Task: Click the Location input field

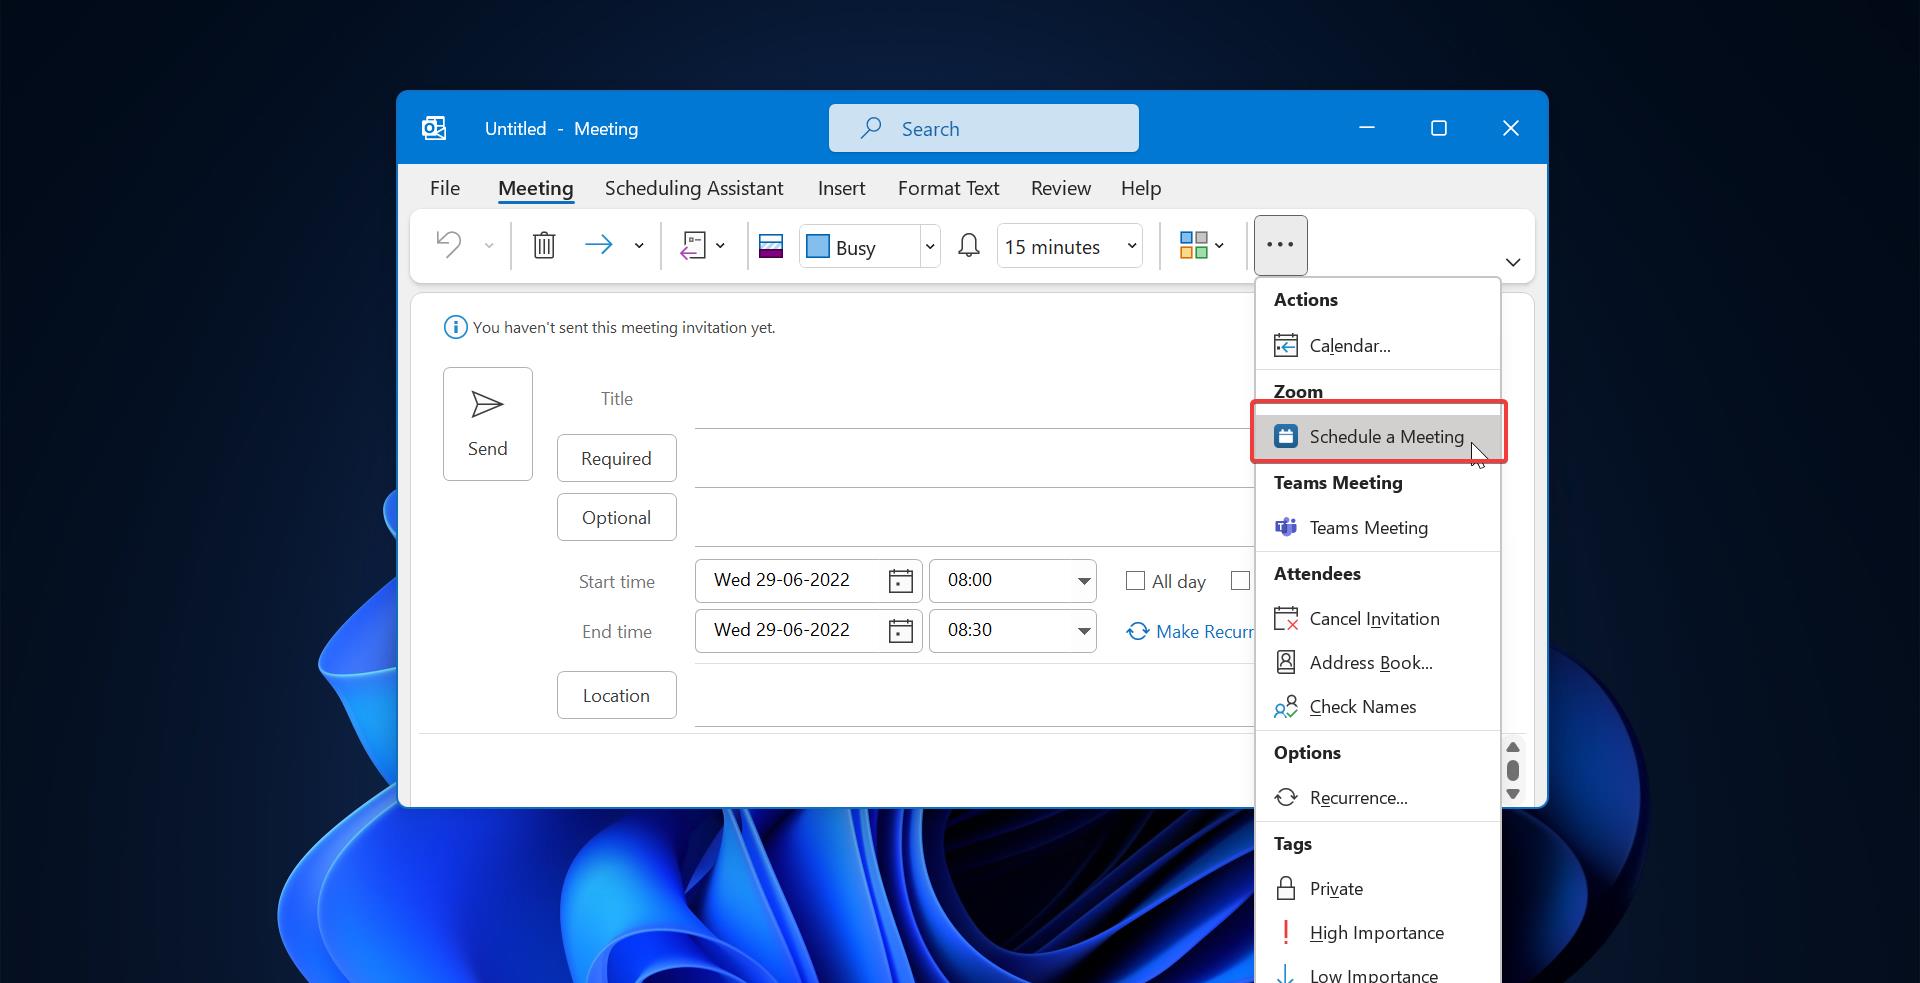Action: tap(975, 697)
